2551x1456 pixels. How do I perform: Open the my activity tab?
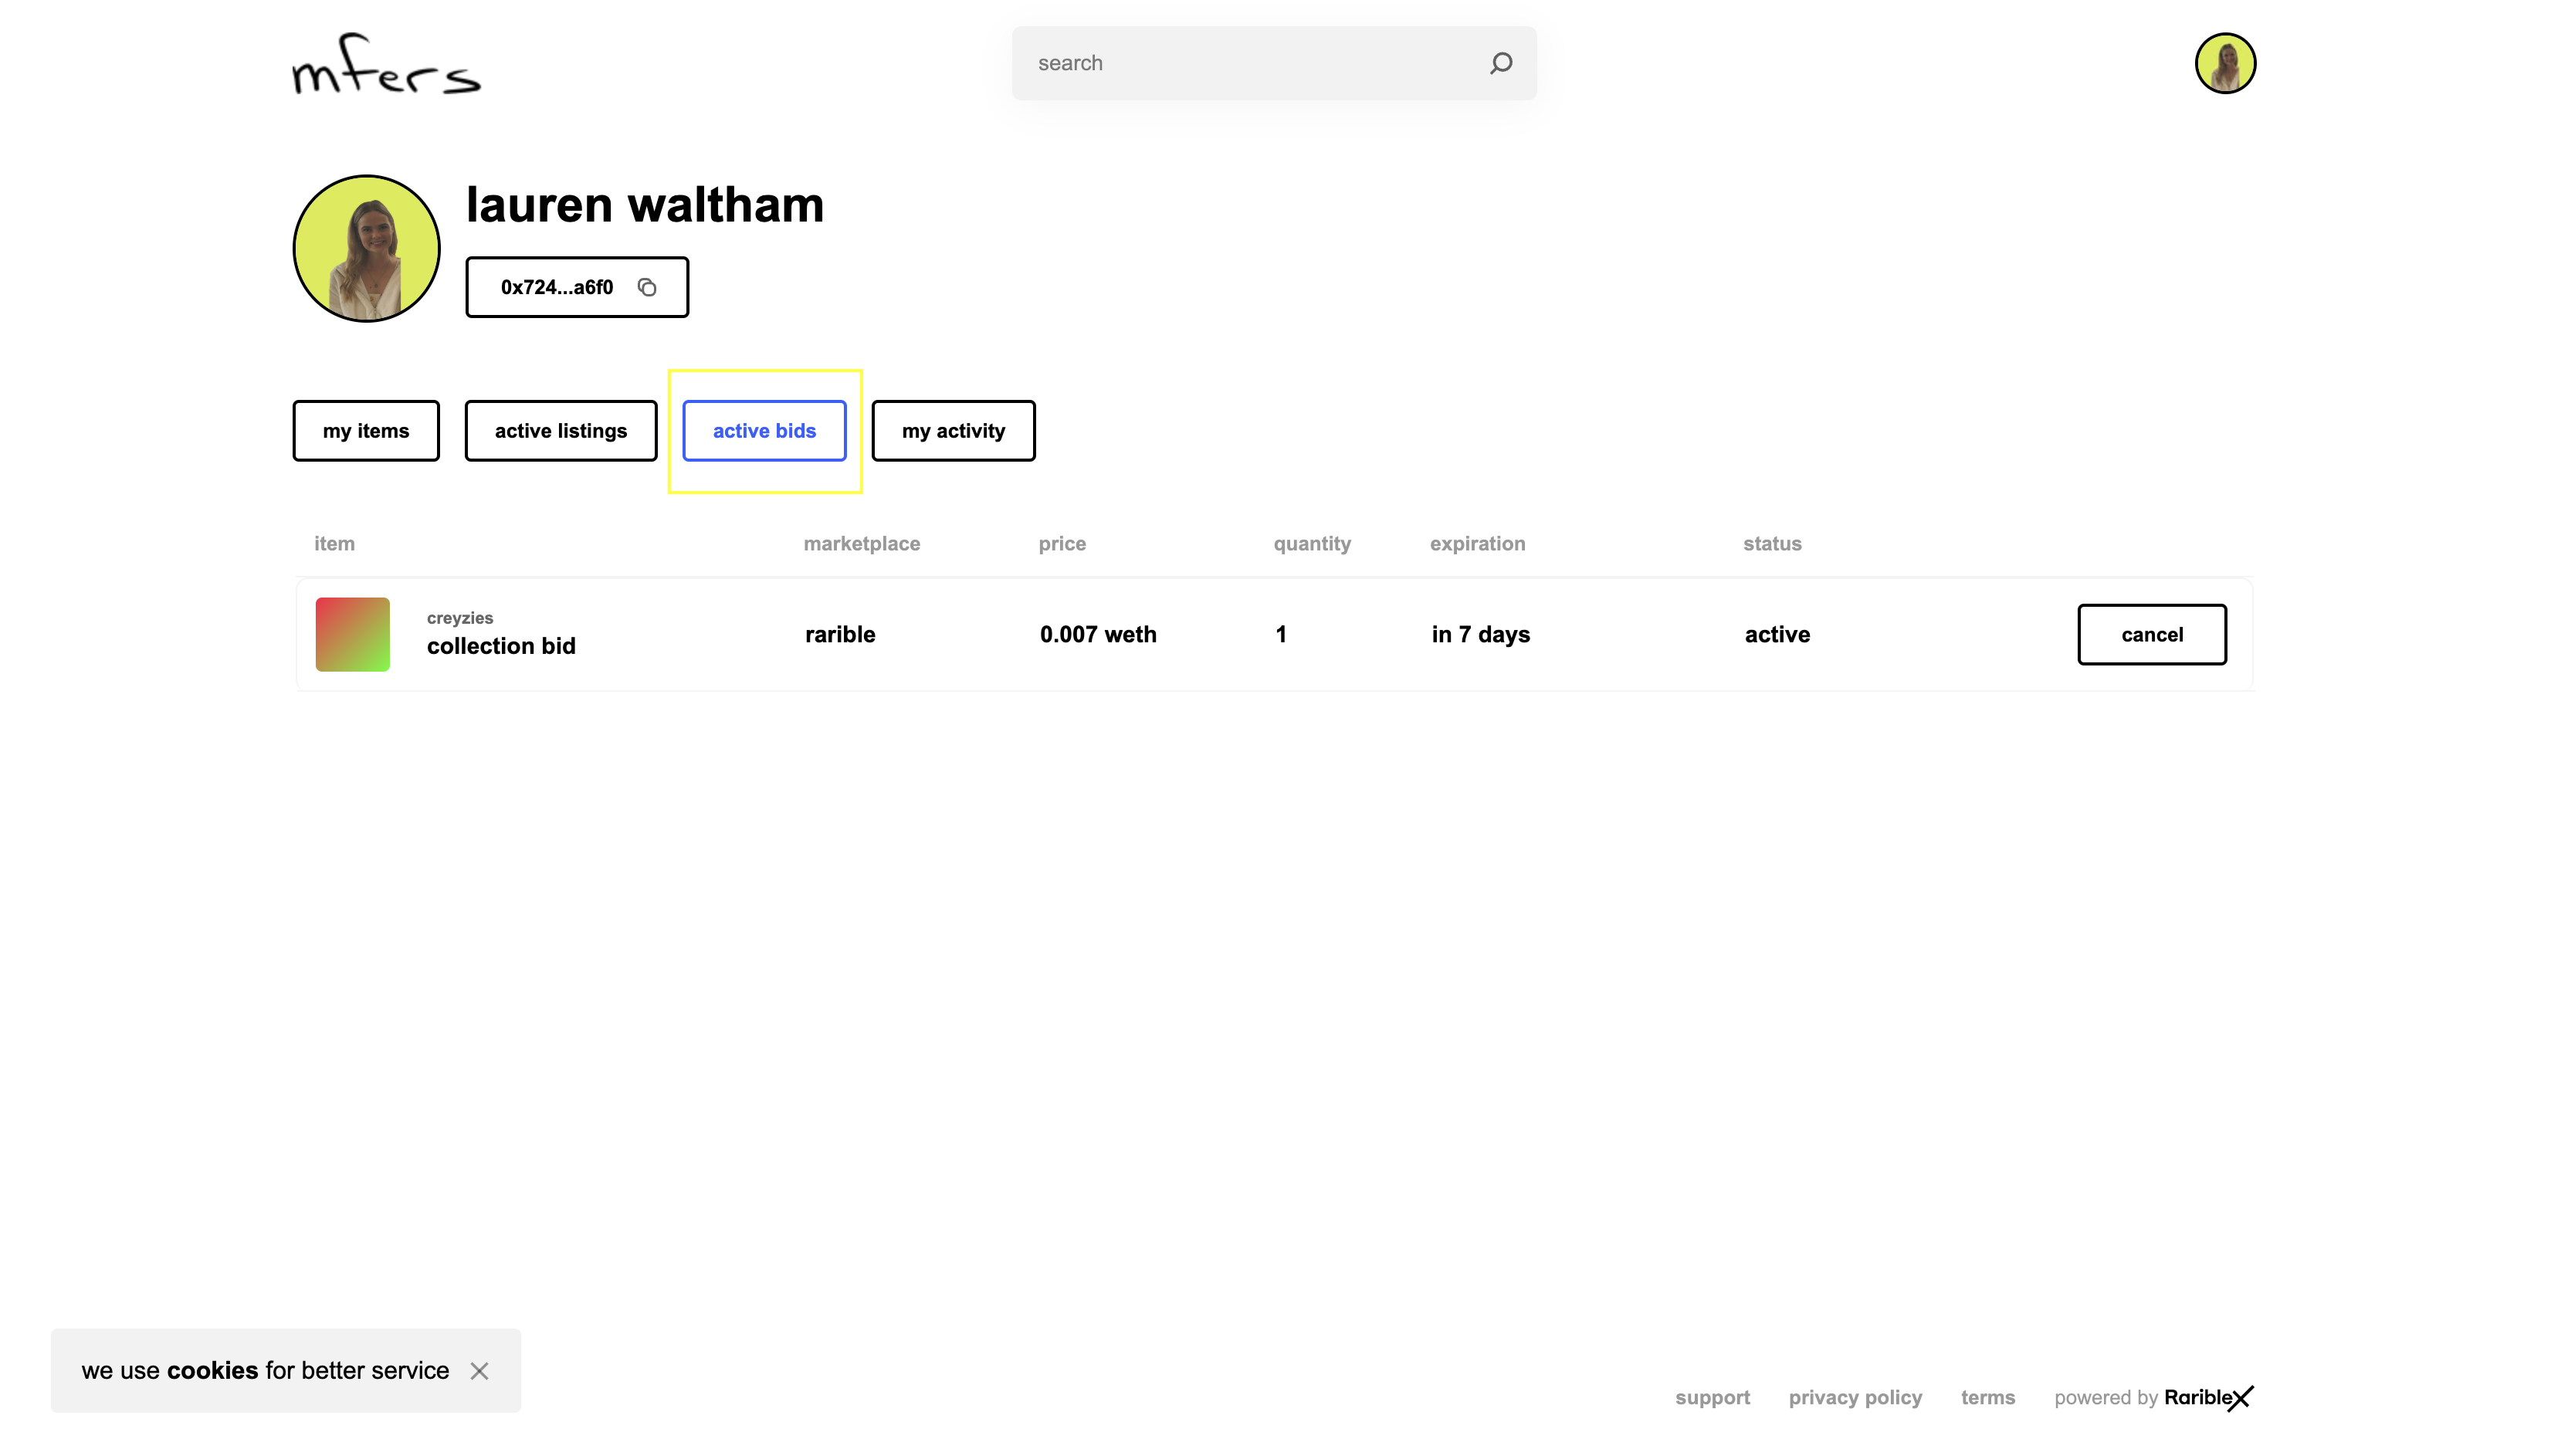click(953, 431)
